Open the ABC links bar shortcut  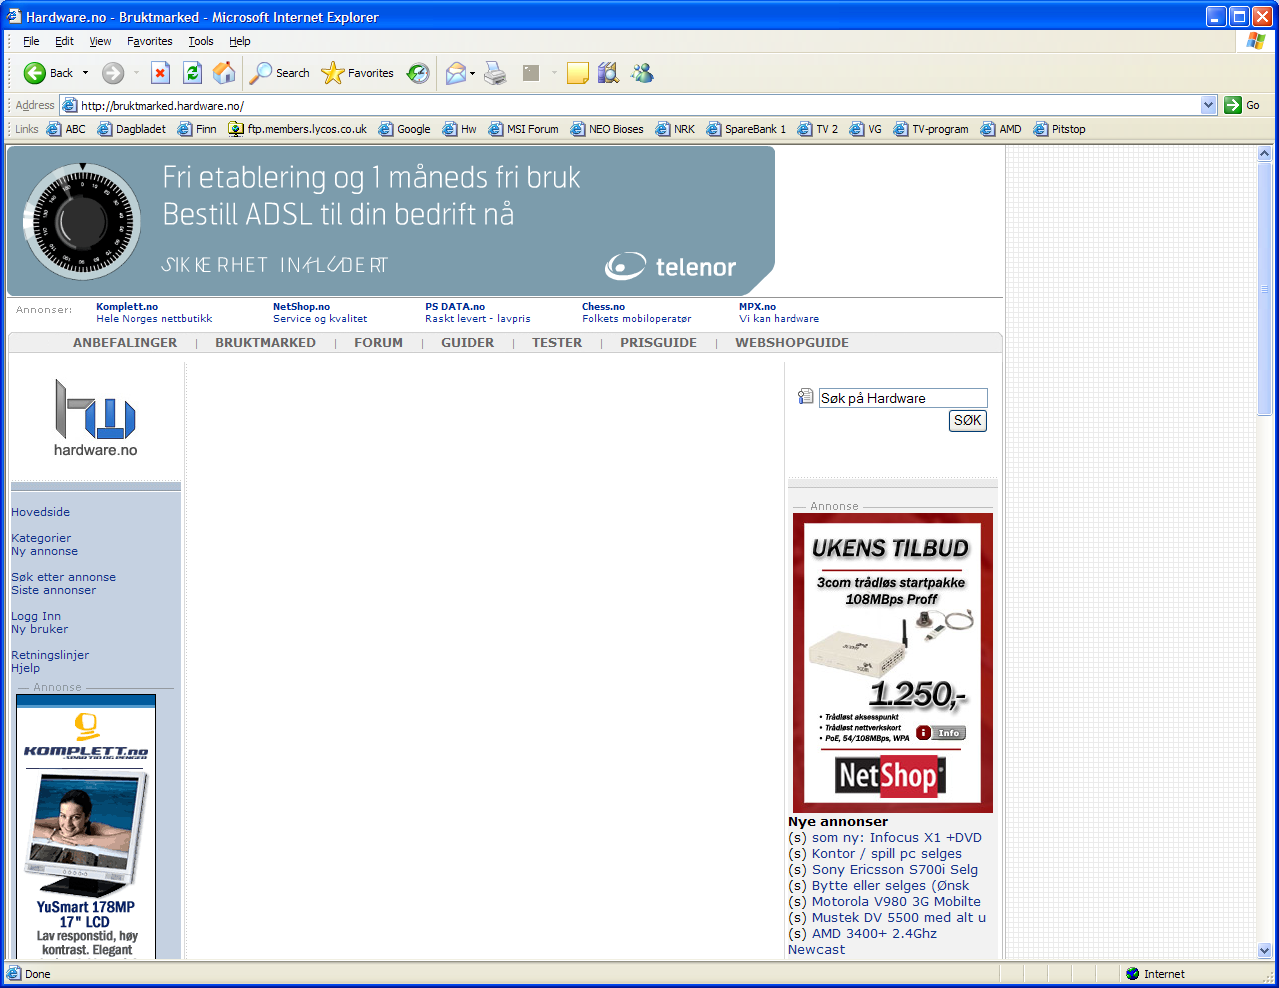click(66, 129)
